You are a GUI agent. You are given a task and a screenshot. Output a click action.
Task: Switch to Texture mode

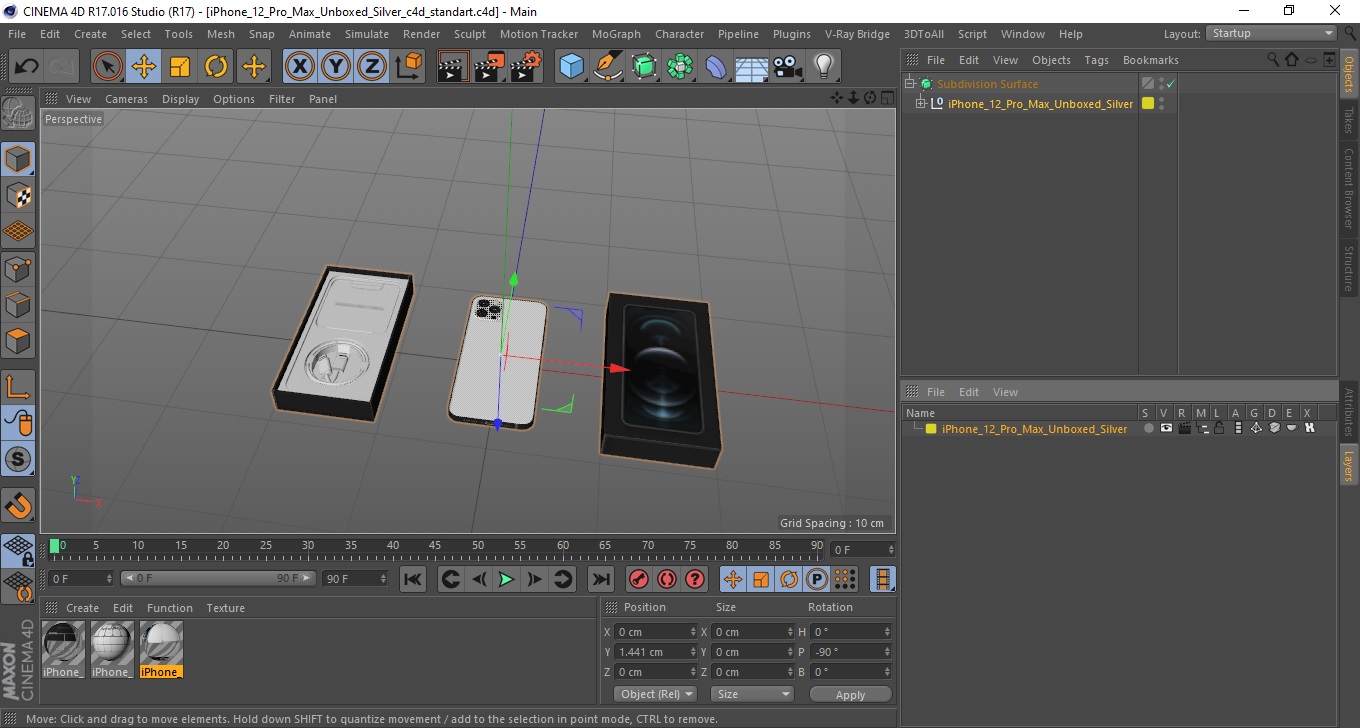(18, 195)
